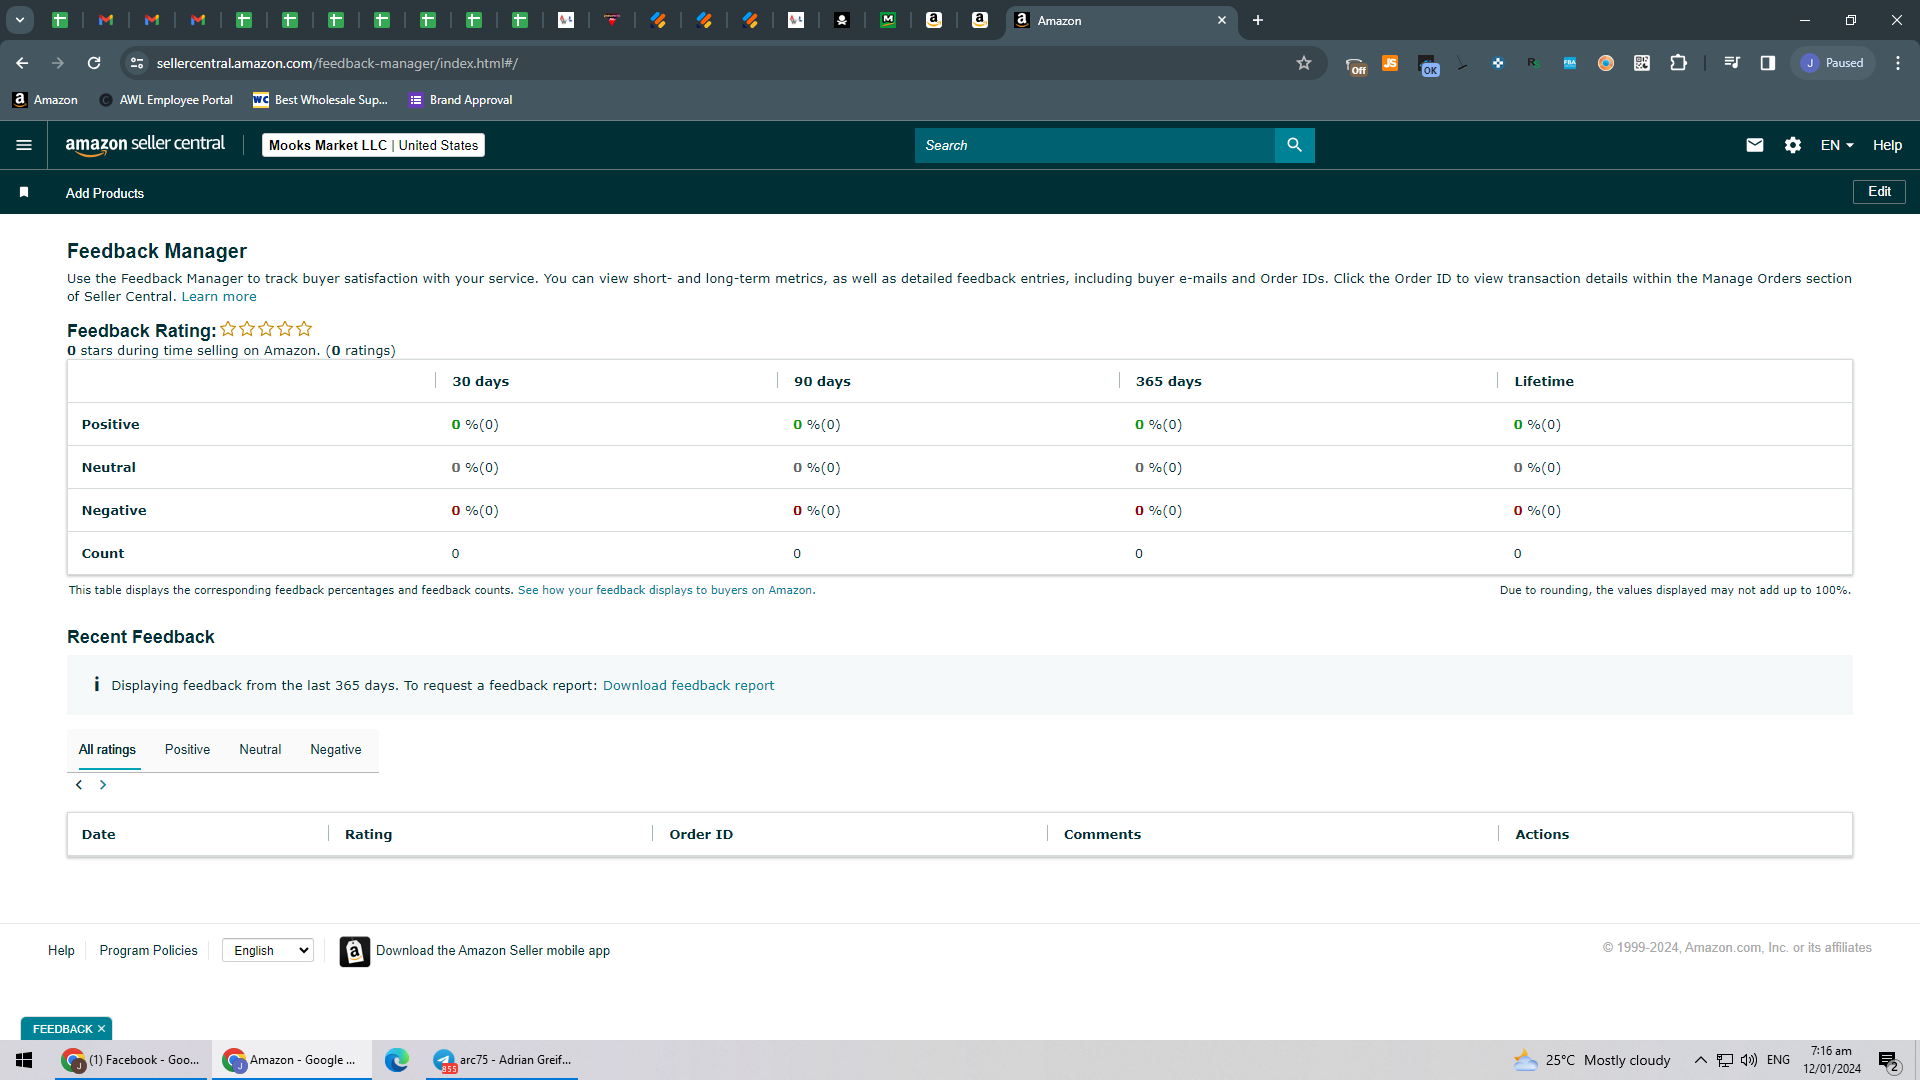1920x1080 pixels.
Task: Click the FEEDBACK widget label
Action: pyautogui.click(x=62, y=1029)
